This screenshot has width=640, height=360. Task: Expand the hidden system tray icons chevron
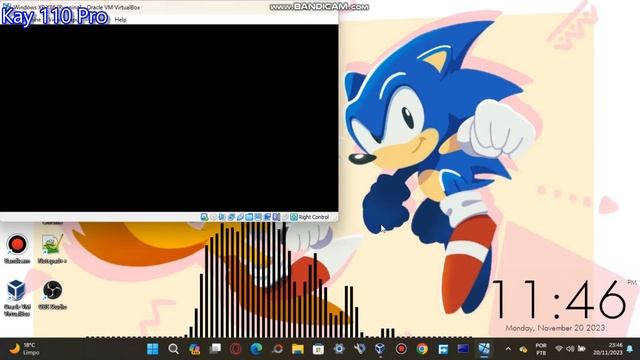(508, 349)
